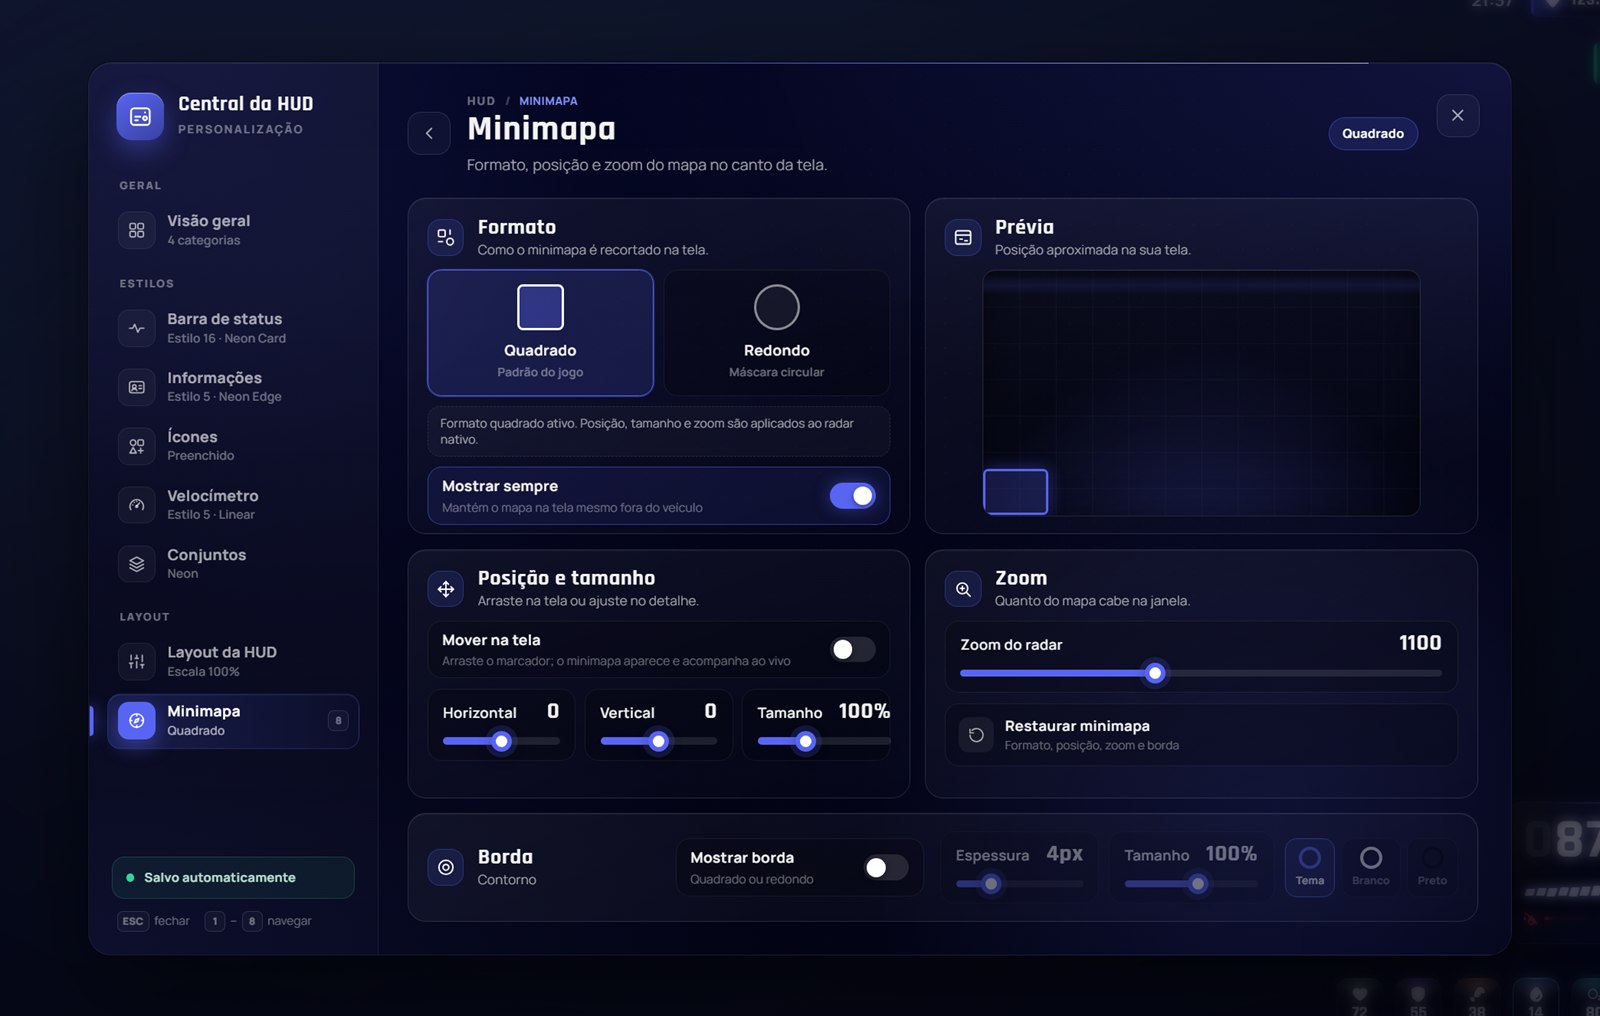Click the 'Preenchido' subtitle under Ícones
This screenshot has height=1016, width=1600.
pyautogui.click(x=201, y=456)
